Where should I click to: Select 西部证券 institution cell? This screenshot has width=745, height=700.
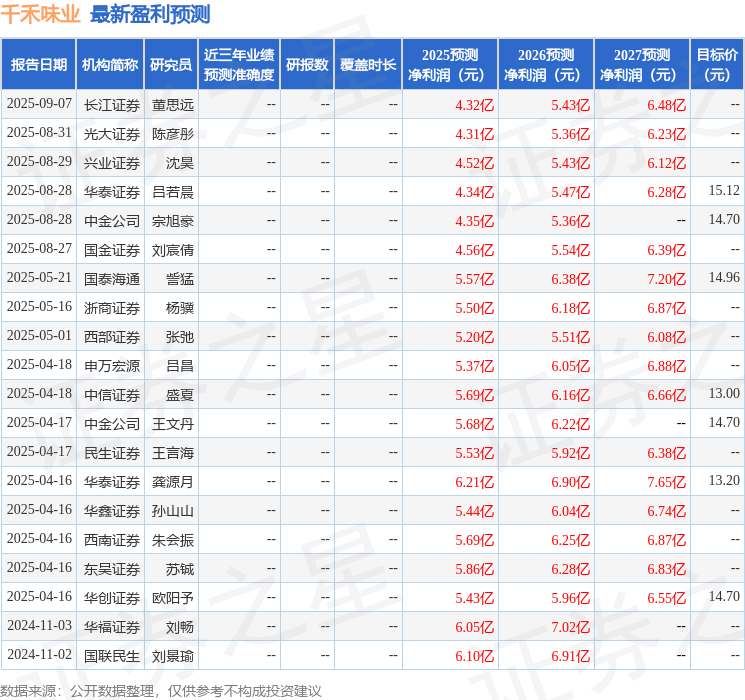(112, 336)
